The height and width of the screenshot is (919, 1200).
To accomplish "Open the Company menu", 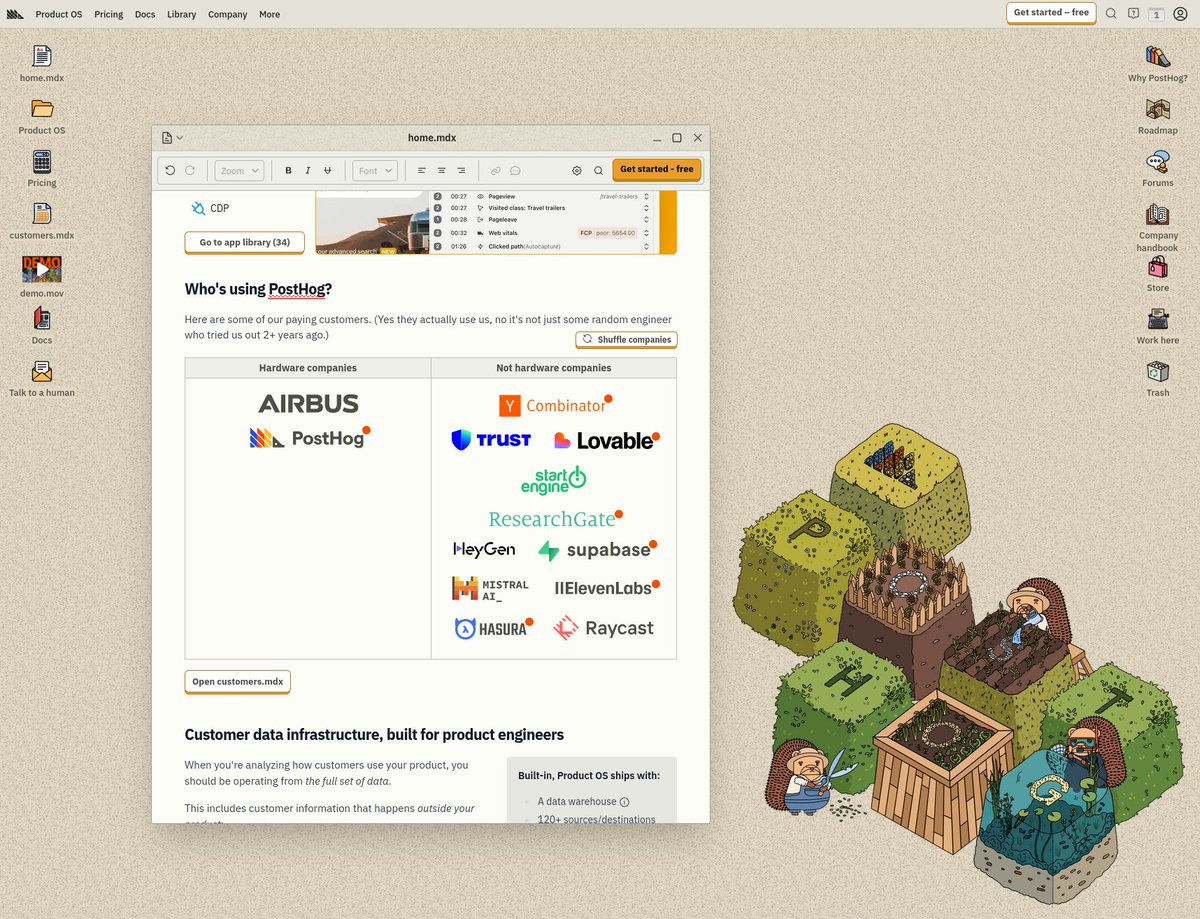I will point(228,15).
